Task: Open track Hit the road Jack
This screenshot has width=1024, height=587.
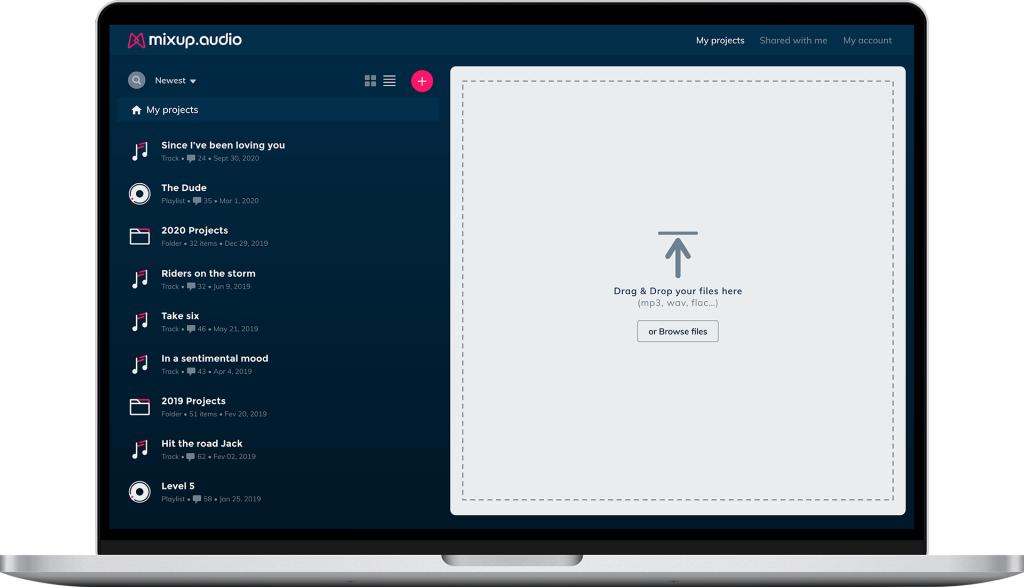Action: (x=202, y=443)
